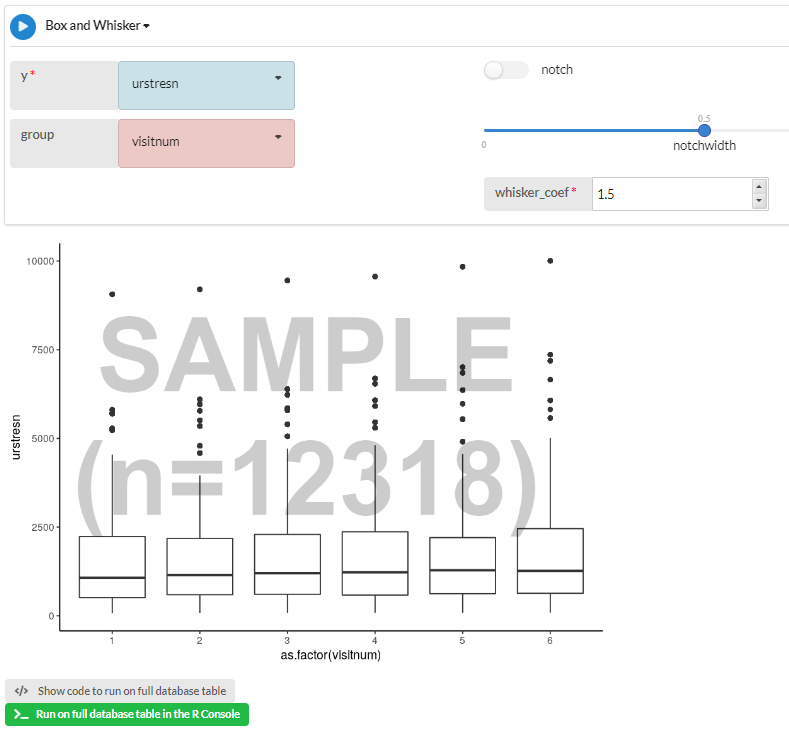Open the group dropdown showing visitnum
Viewport: 789px width, 744px height.
(206, 143)
